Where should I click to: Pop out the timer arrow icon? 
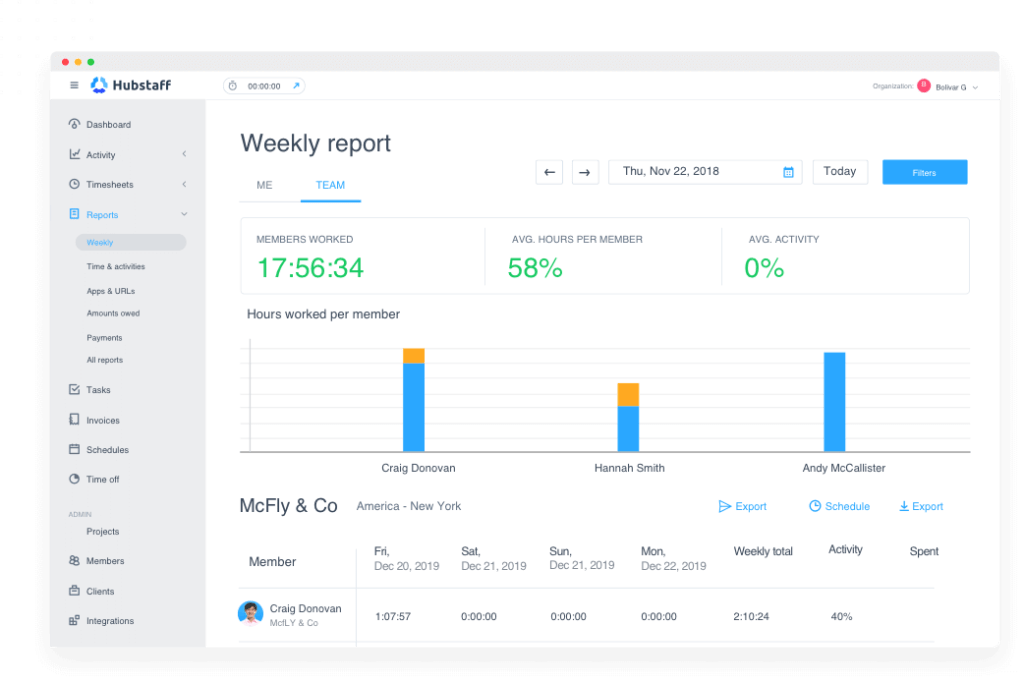(296, 86)
